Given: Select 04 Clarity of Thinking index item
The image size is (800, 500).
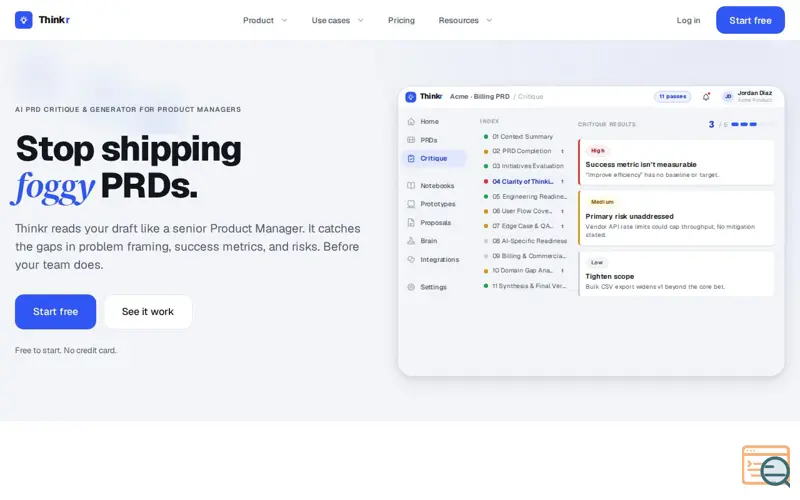Looking at the screenshot, I should click(522, 181).
